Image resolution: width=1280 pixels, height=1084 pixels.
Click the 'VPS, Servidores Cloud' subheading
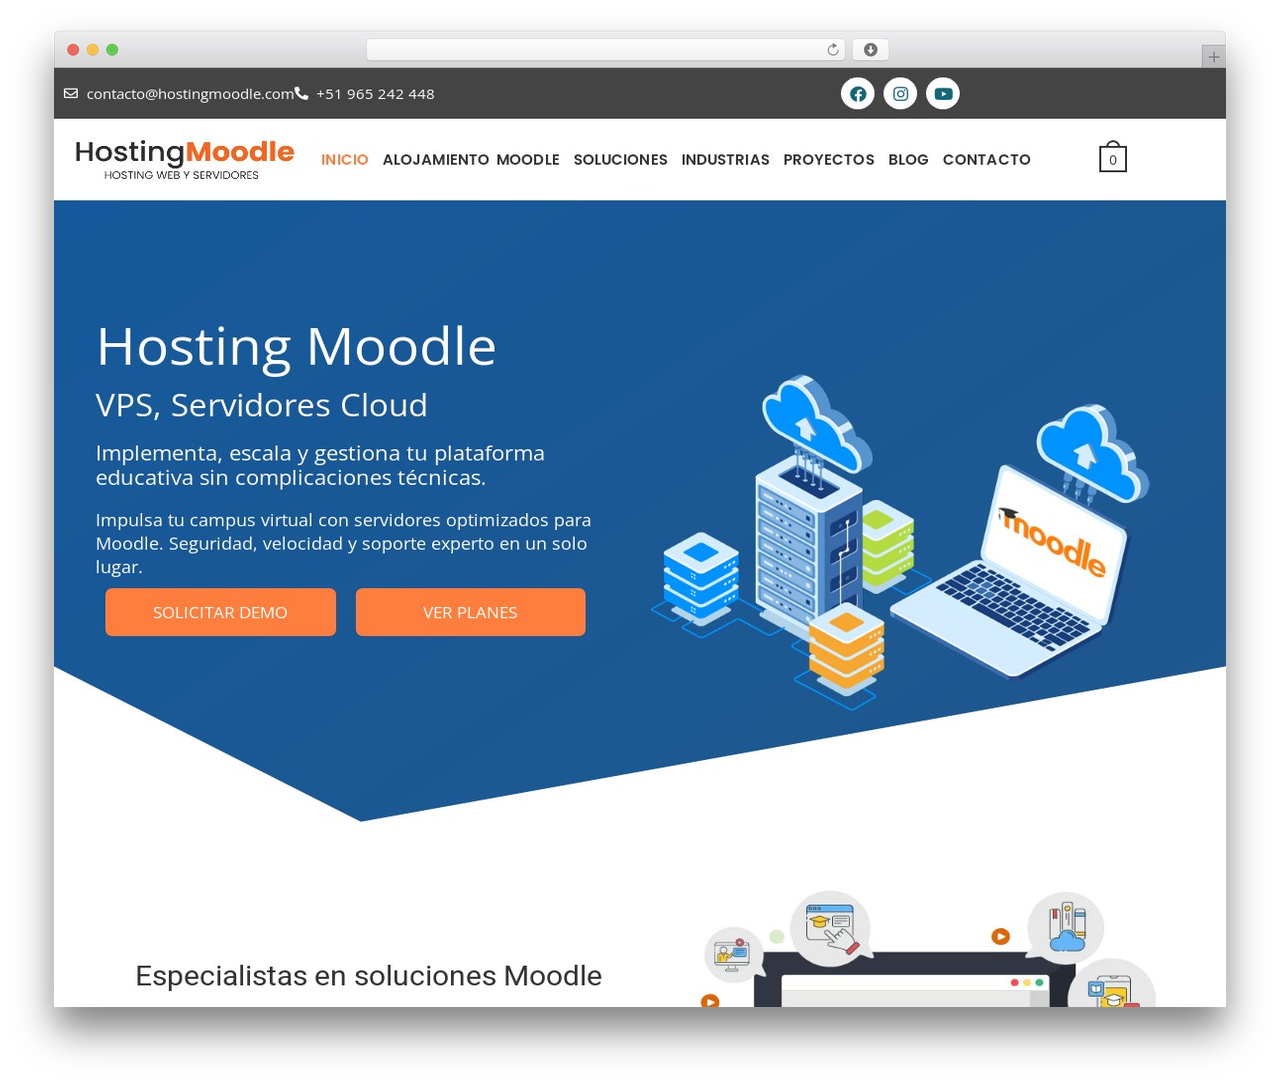pos(262,405)
